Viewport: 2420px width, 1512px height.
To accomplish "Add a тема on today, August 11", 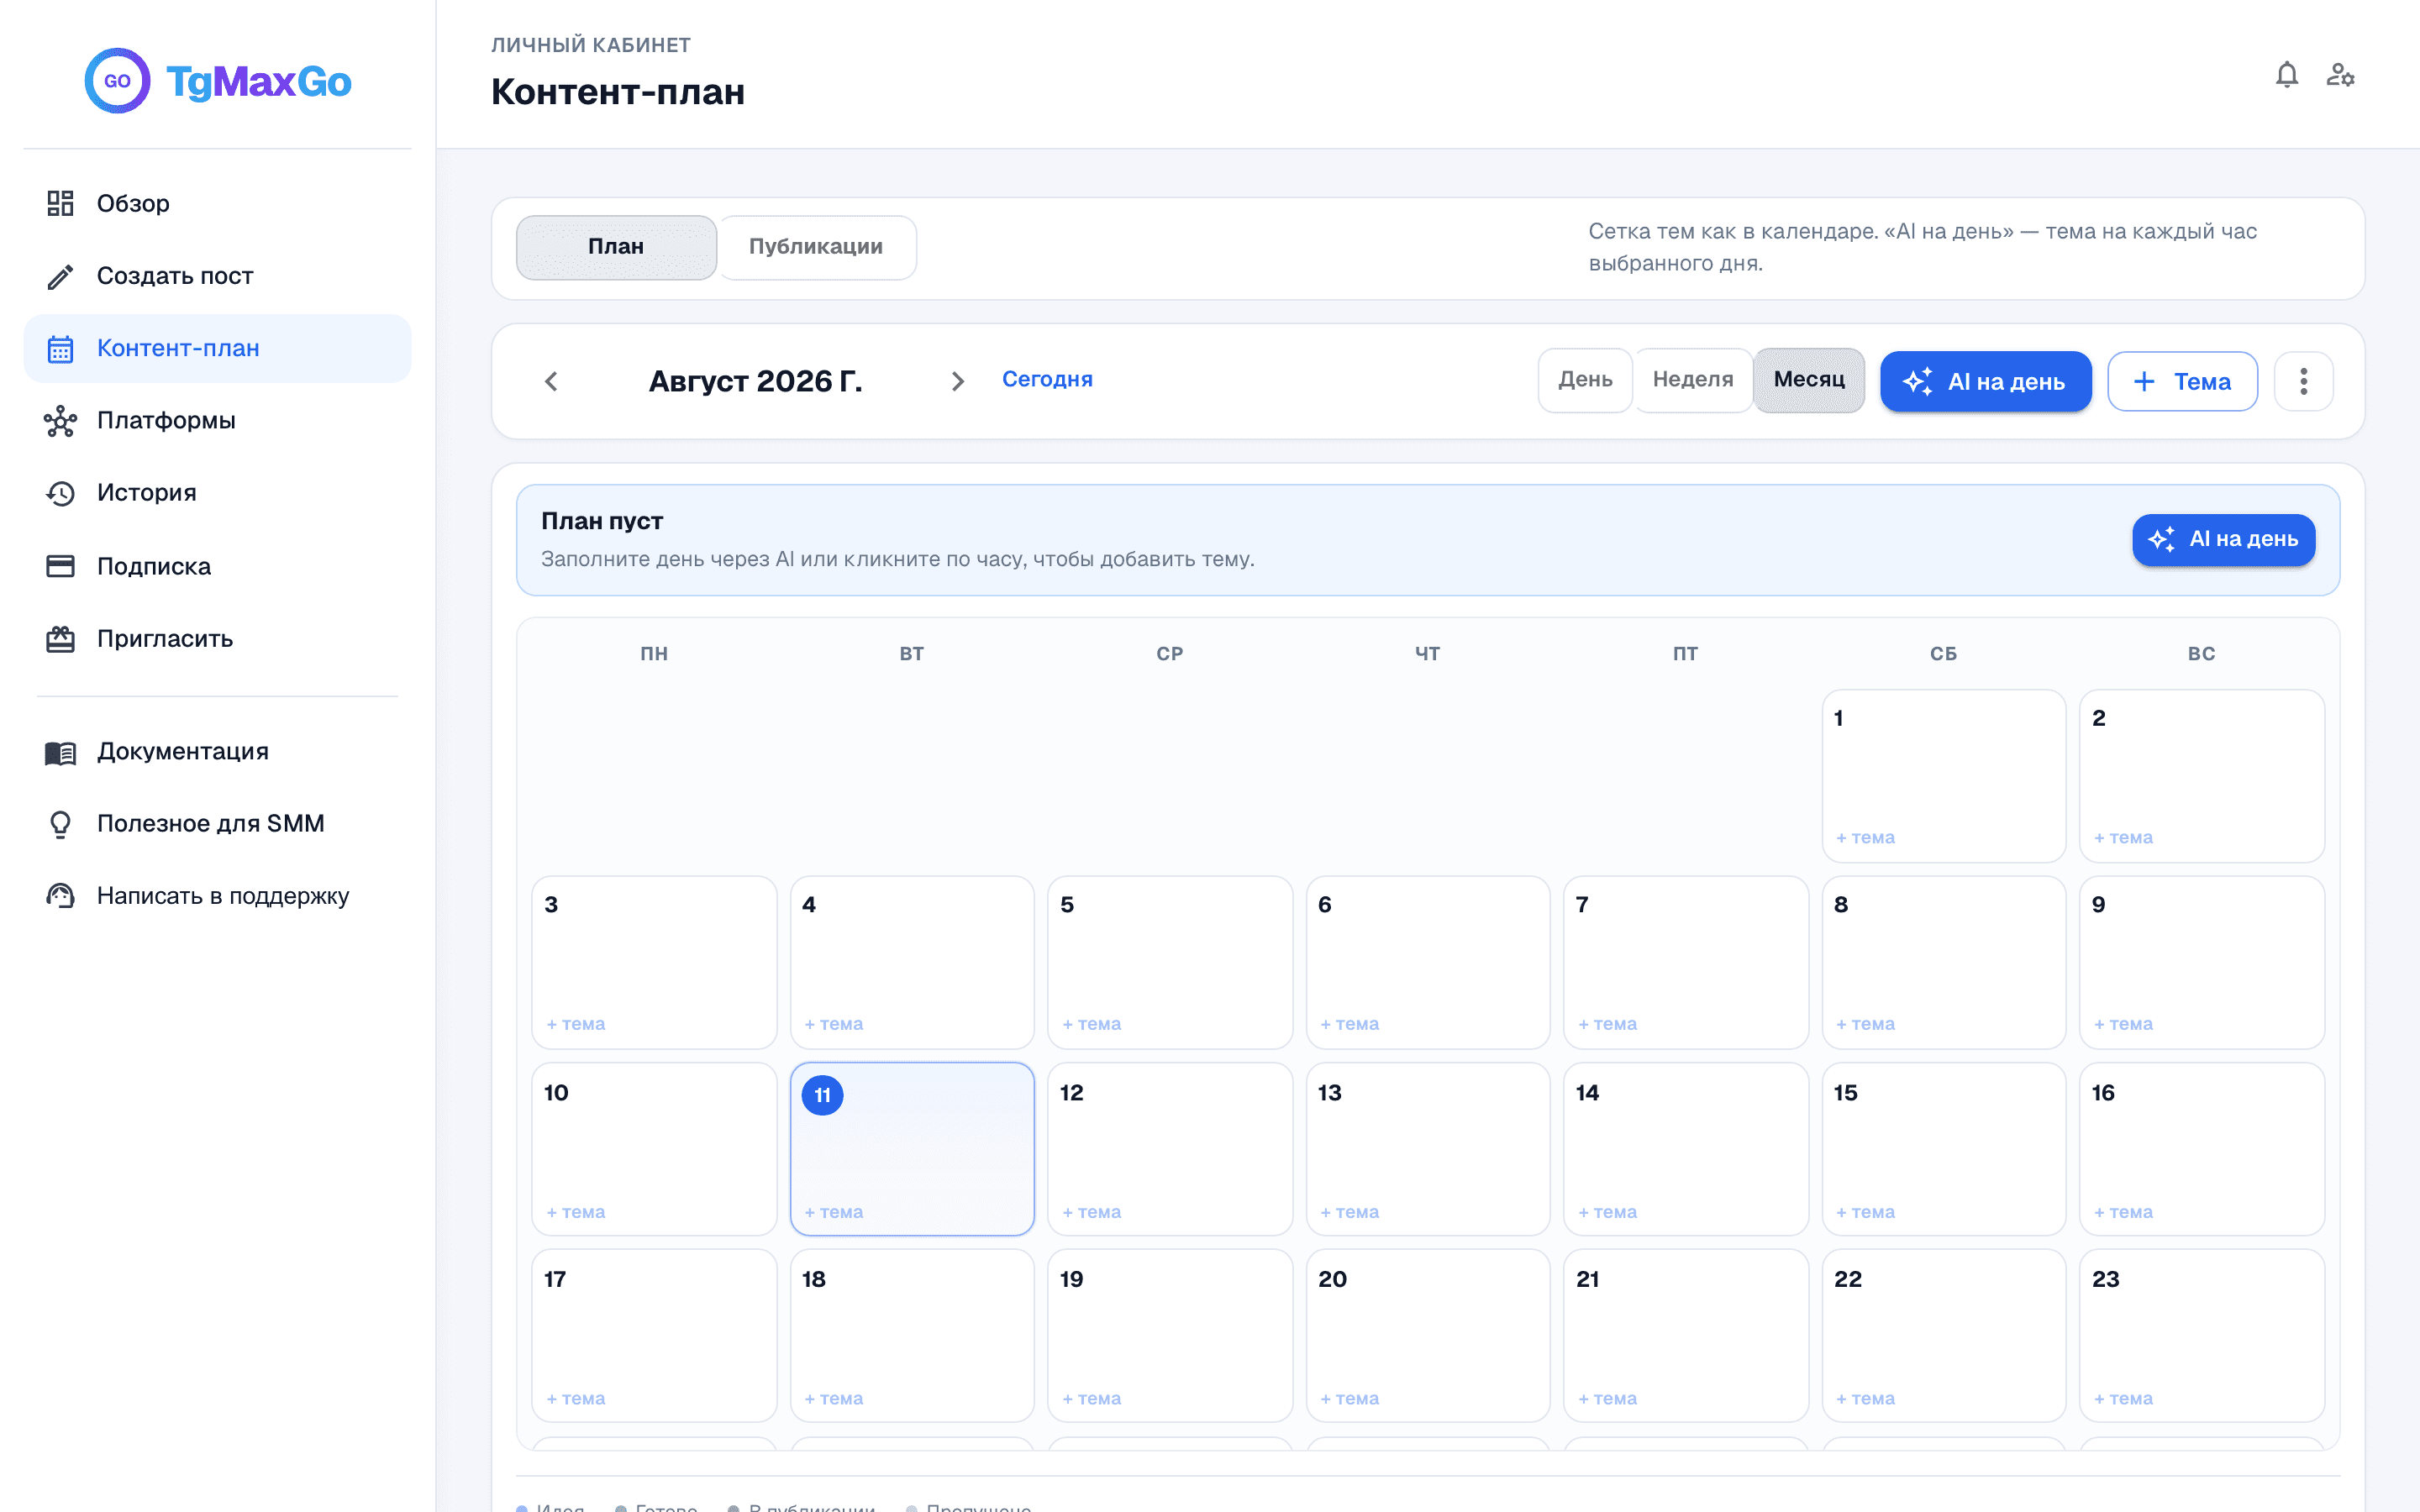I will coord(834,1212).
